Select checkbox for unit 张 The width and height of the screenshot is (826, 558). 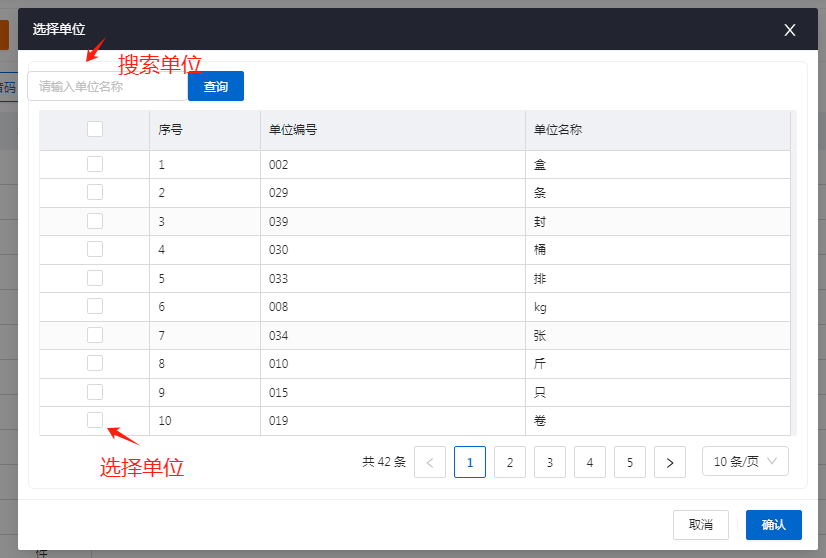(95, 335)
